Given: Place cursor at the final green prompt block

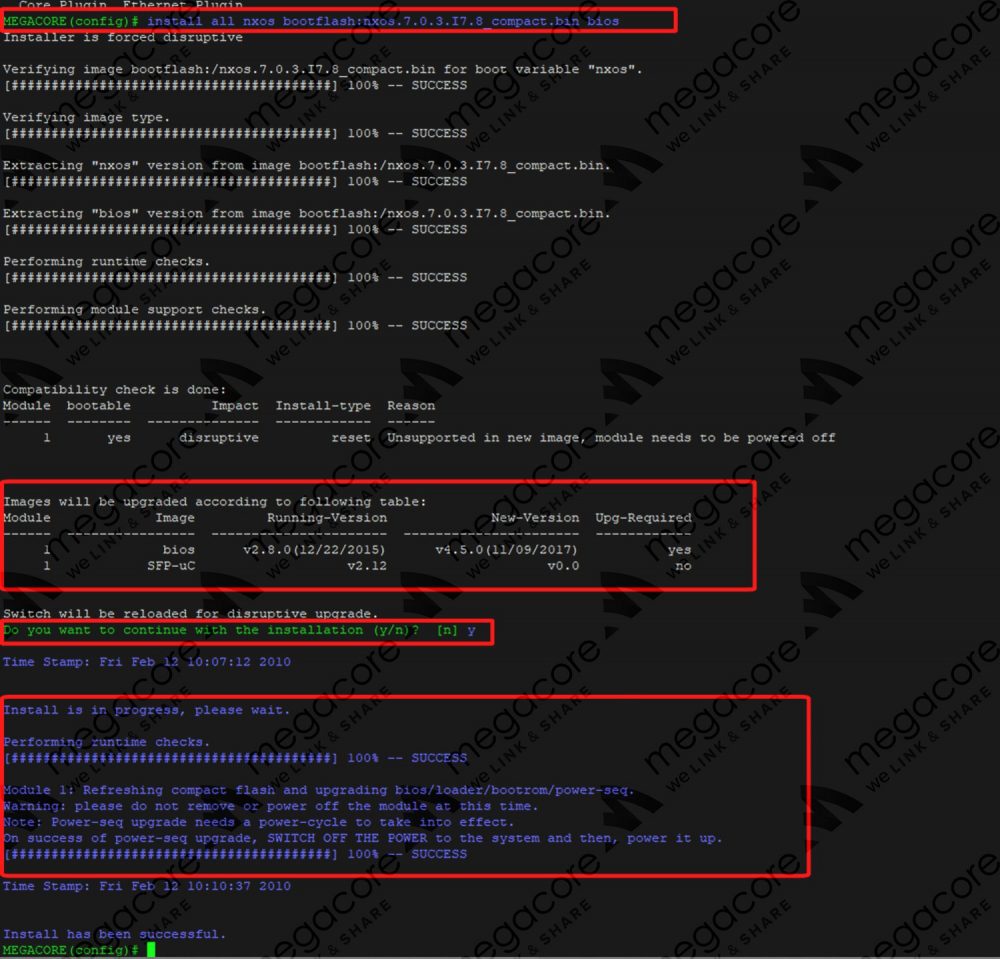Looking at the screenshot, I should [151, 949].
